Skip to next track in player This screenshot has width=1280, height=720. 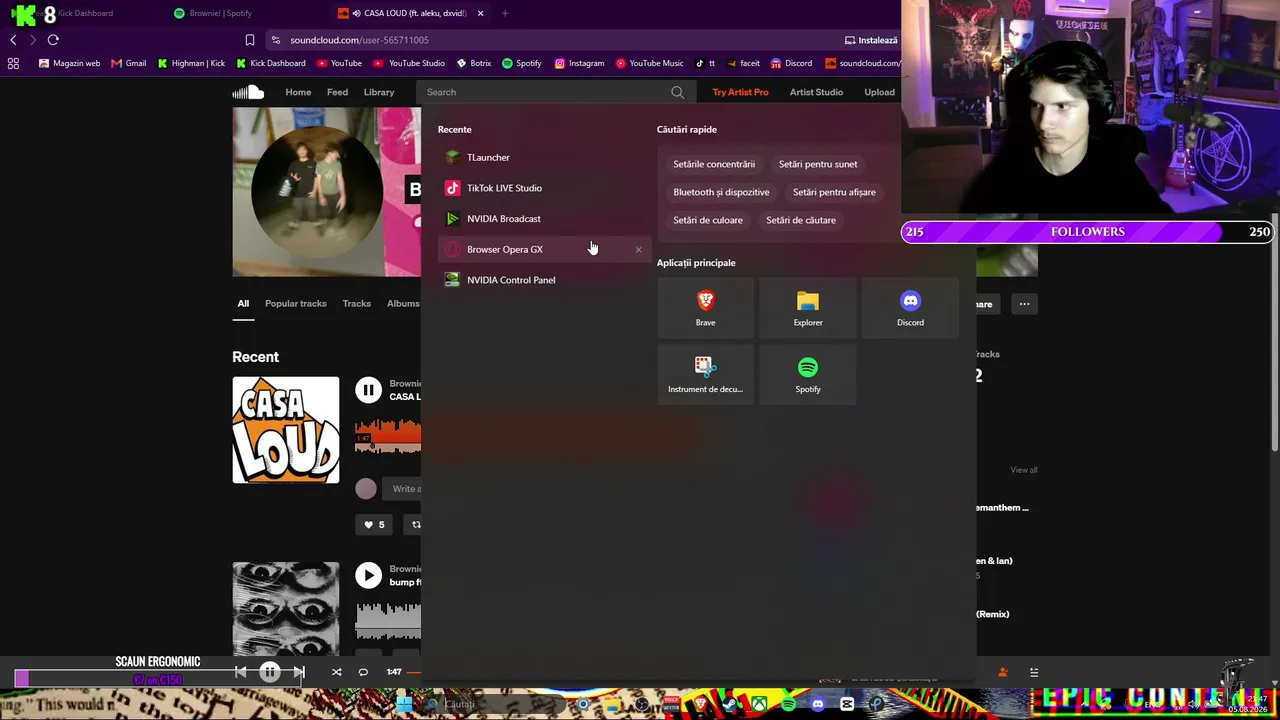298,672
